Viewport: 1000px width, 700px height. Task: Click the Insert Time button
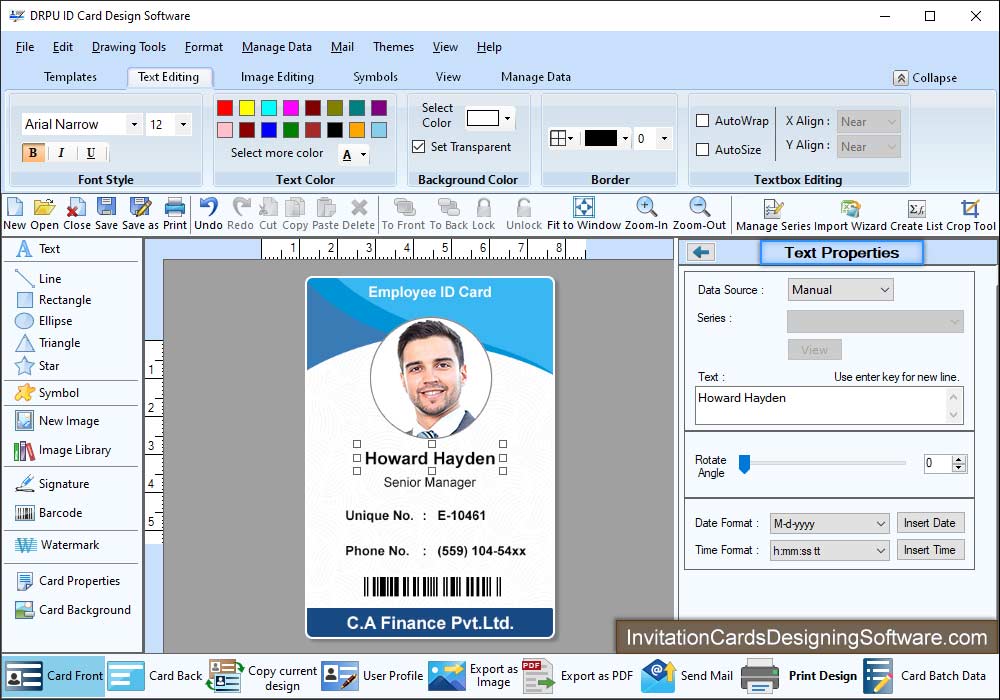click(x=930, y=550)
